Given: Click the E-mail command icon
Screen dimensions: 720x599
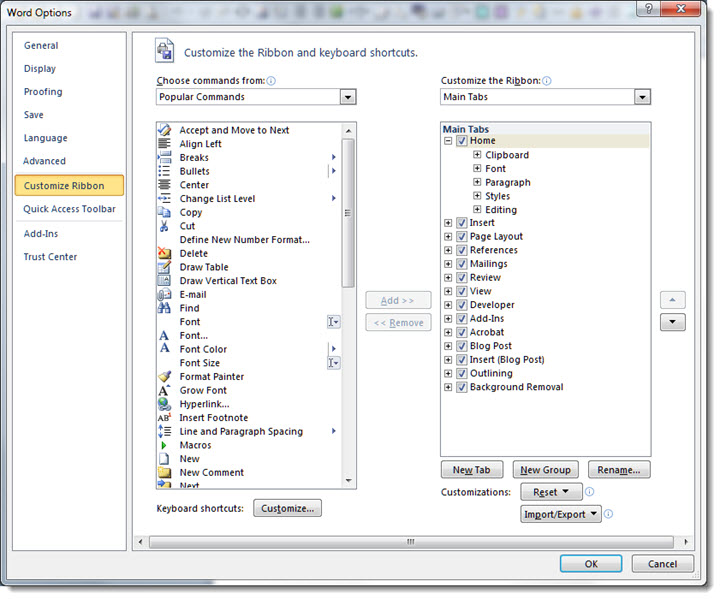Looking at the screenshot, I should (164, 294).
